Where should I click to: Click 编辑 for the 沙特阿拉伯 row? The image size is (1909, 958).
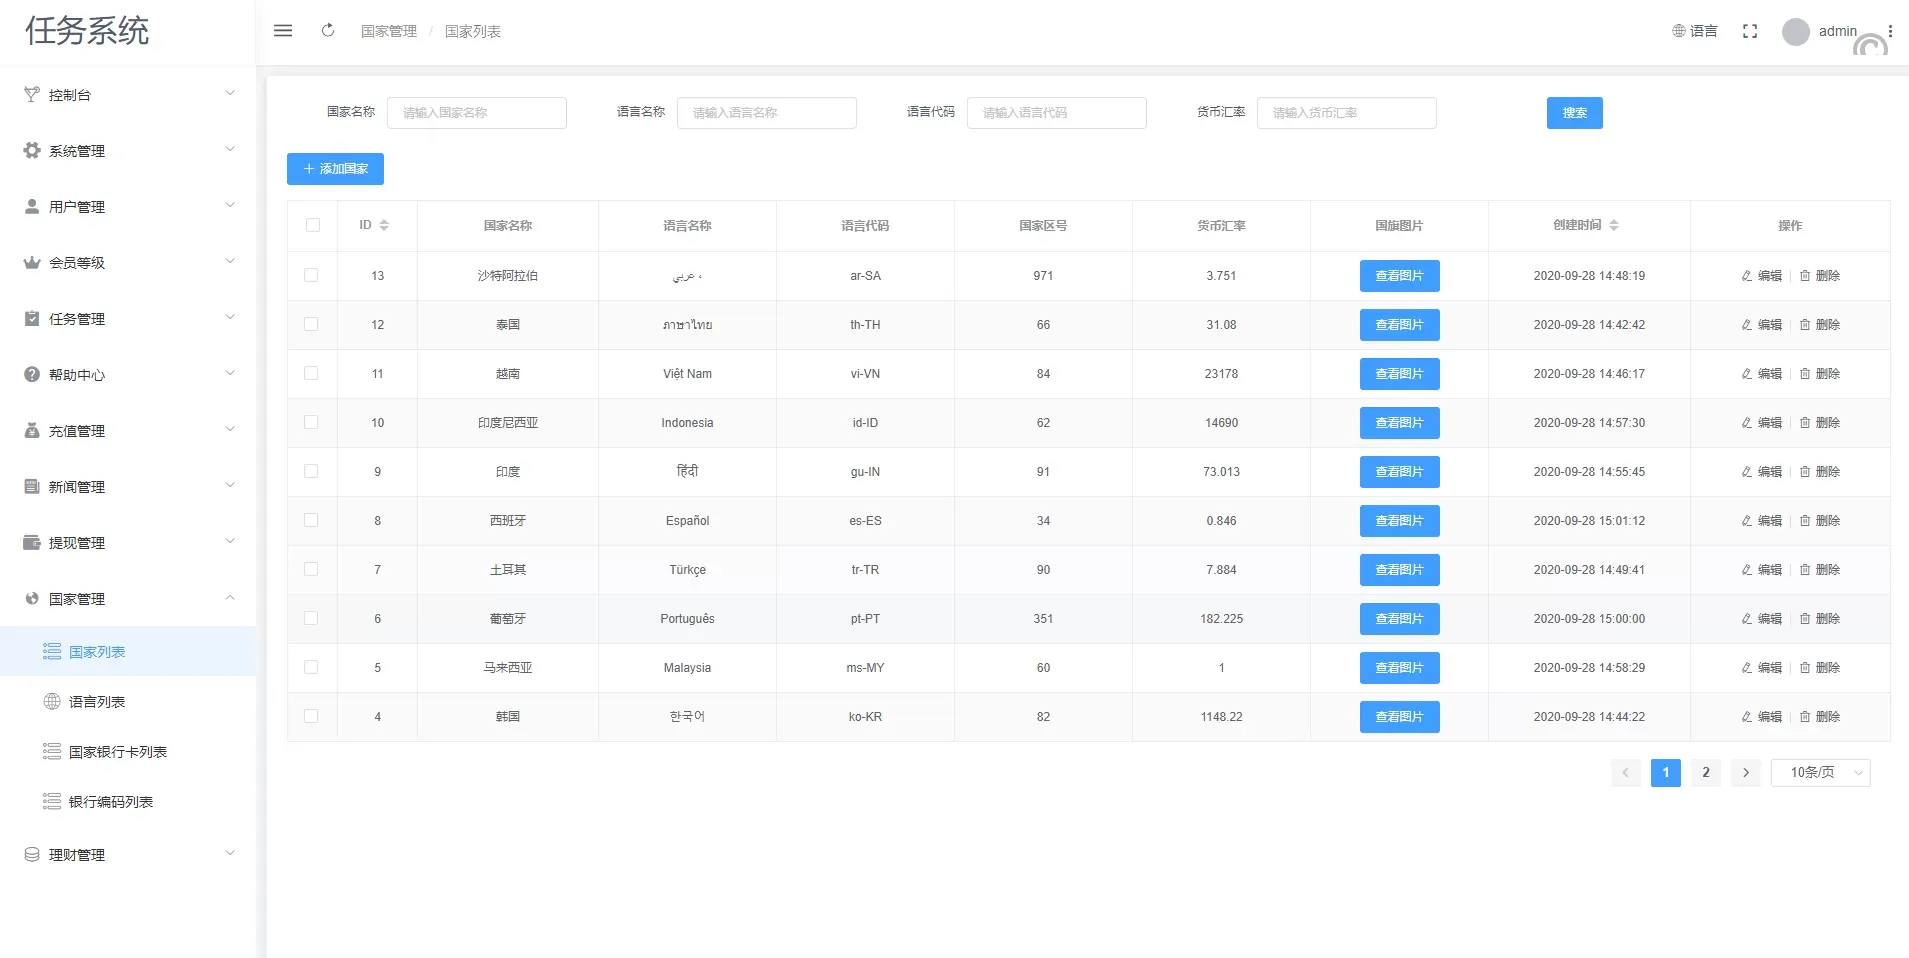click(1761, 276)
